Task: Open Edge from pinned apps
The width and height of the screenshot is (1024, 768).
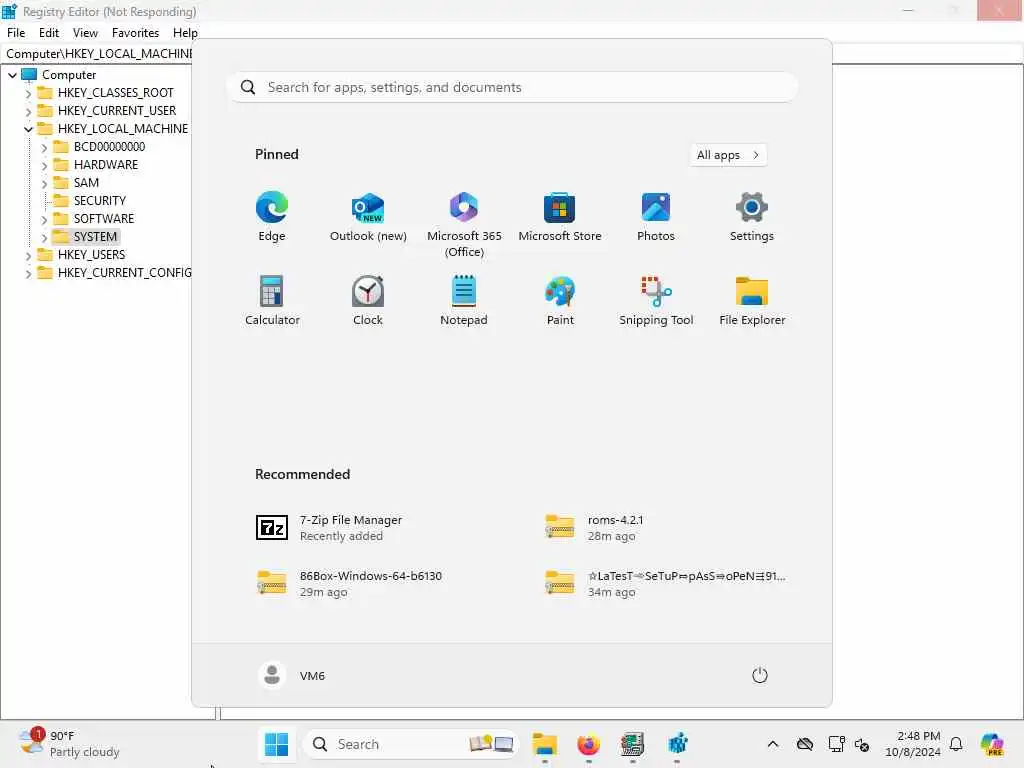Action: click(x=272, y=217)
